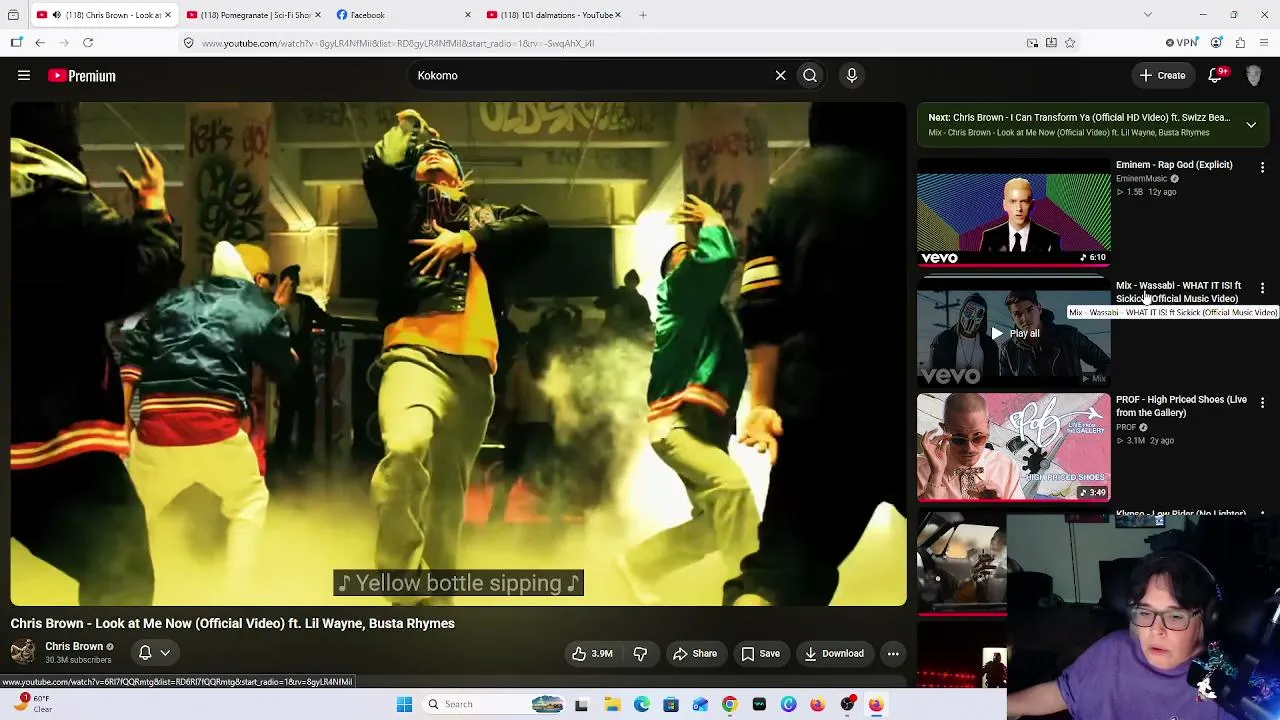Viewport: 1280px width, 720px height.
Task: Launch Microsoft Edge from the taskbar
Action: coord(641,704)
